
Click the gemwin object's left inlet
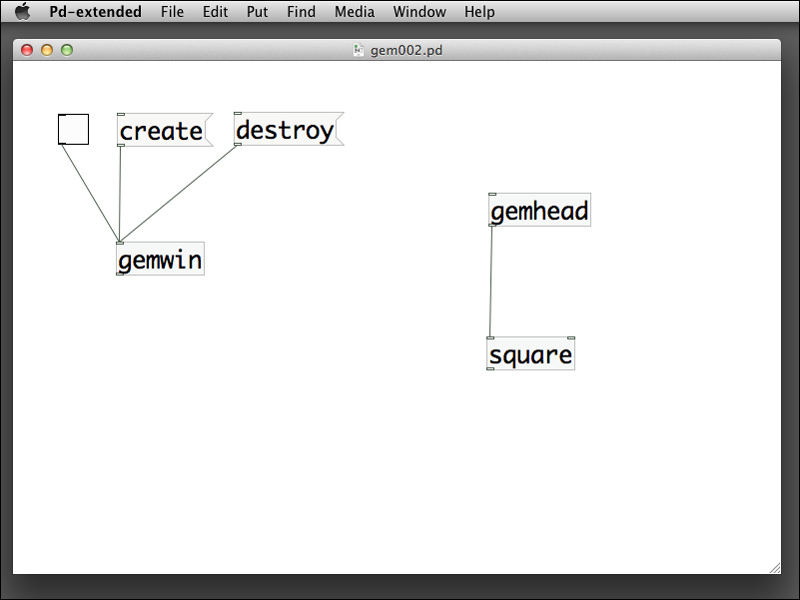pos(120,245)
